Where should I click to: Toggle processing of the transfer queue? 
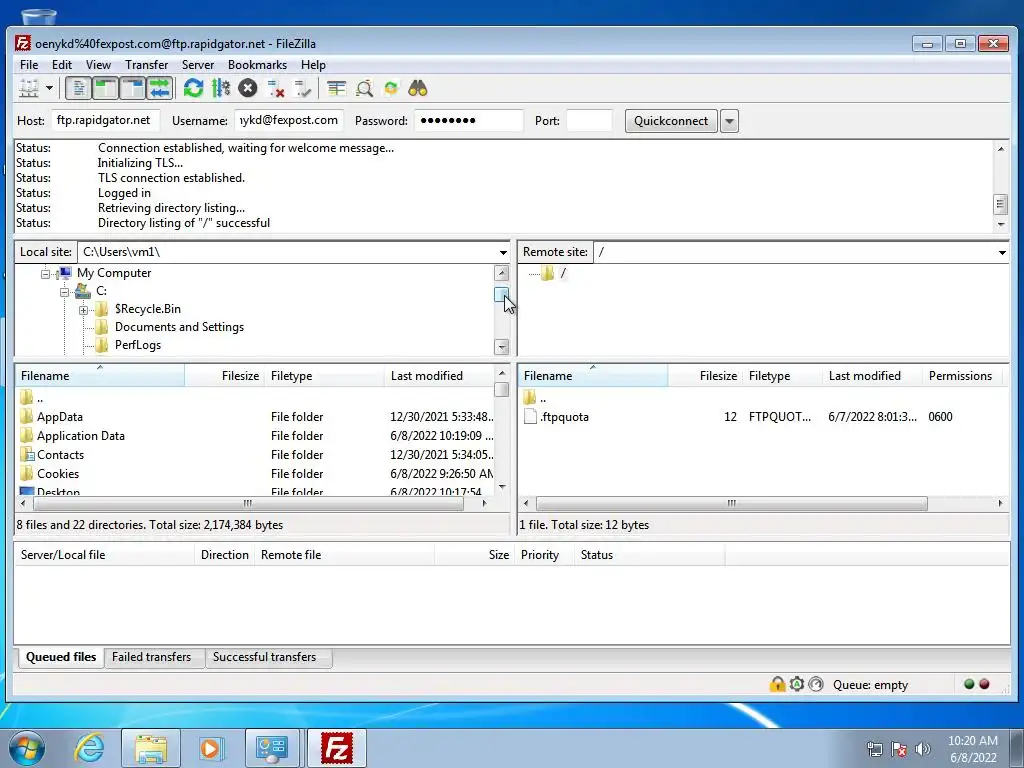click(x=221, y=88)
